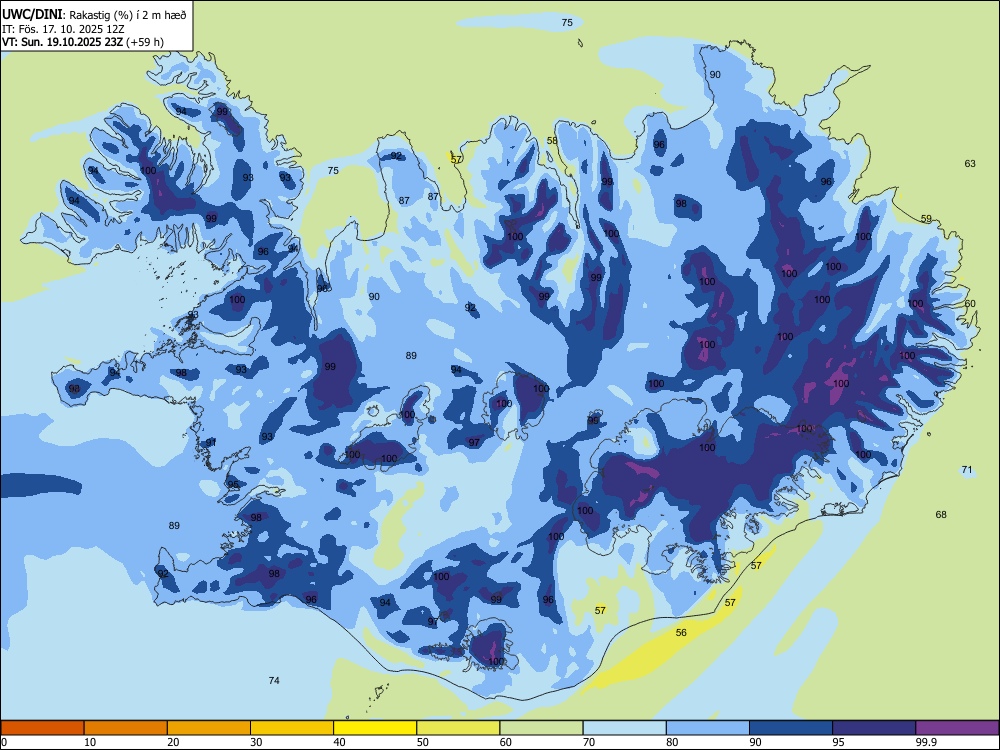Screen dimensions: 1000x750
Task: Select the UWC/DINI Rakastig title line
Action: (x=94, y=15)
